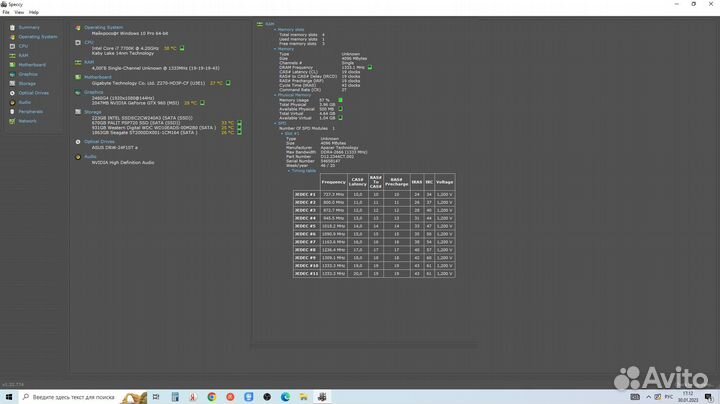Open Task View on the taskbar
Image resolution: width=720 pixels, height=404 pixels.
[x=156, y=397]
